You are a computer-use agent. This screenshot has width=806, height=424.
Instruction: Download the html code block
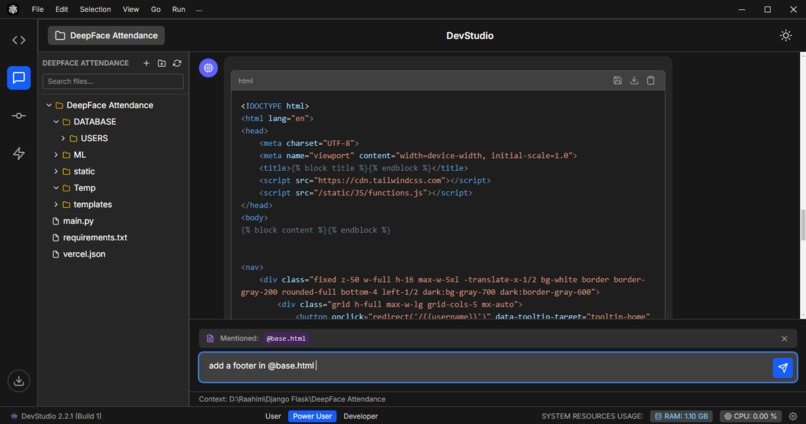coord(634,81)
